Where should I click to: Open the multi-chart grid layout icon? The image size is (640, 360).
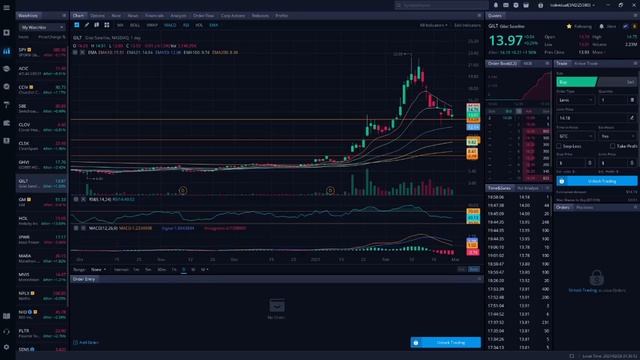(x=107, y=25)
